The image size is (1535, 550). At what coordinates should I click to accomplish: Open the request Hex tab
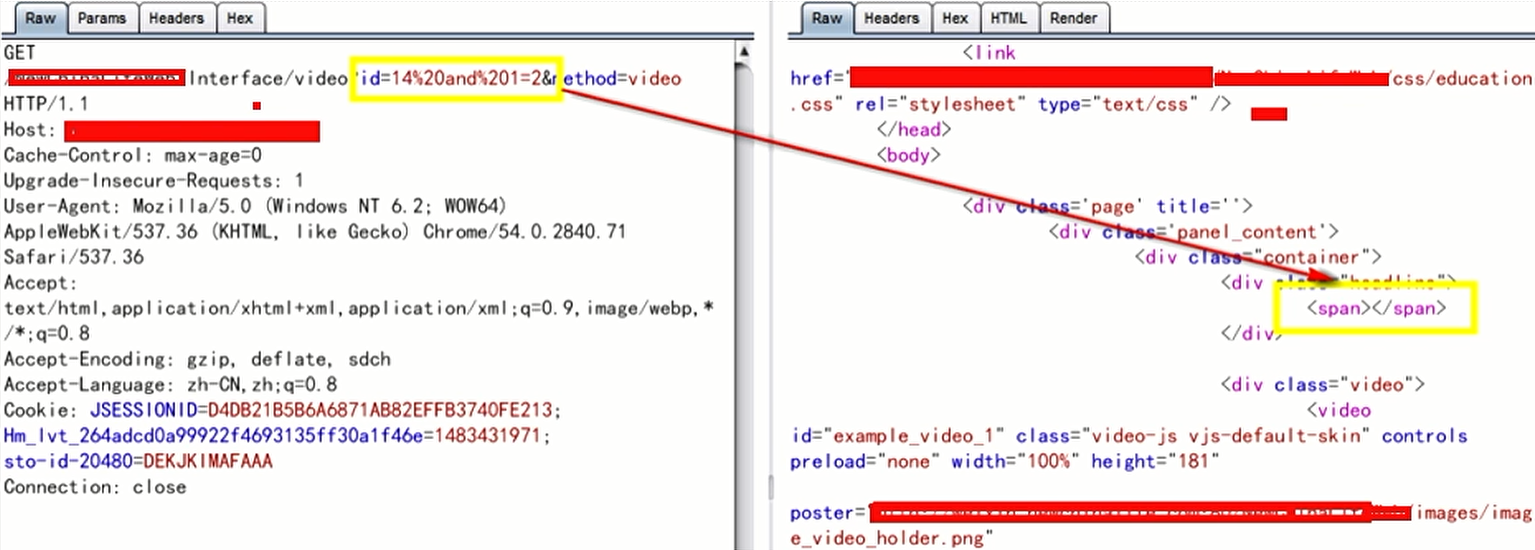(239, 18)
